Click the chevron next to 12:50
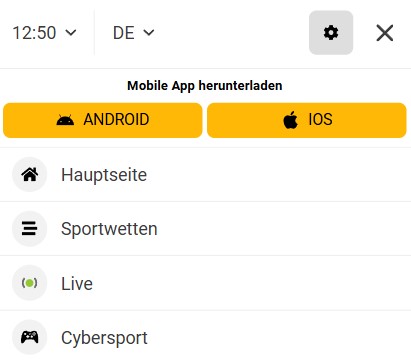 click(71, 33)
